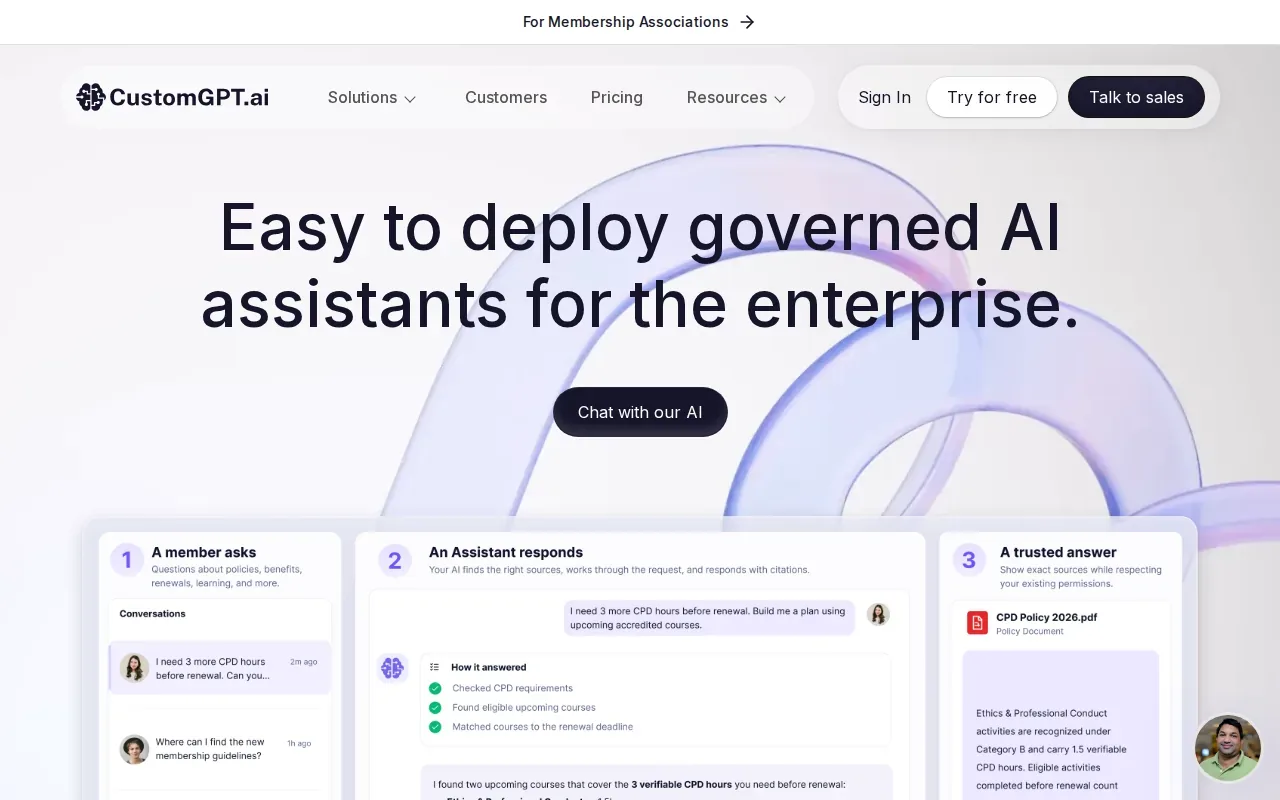Click the arrow next to For Membership Associations
This screenshot has height=800, width=1280.
click(x=747, y=22)
